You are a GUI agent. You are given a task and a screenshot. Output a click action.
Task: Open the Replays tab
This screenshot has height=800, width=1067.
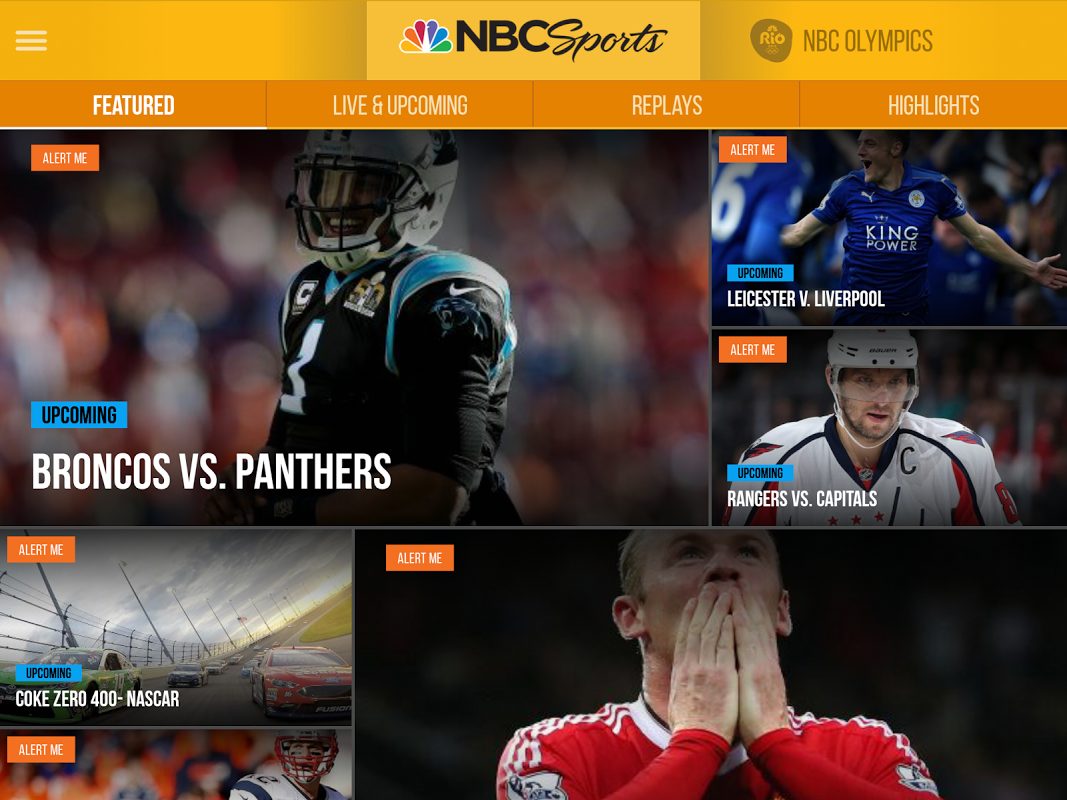667,105
